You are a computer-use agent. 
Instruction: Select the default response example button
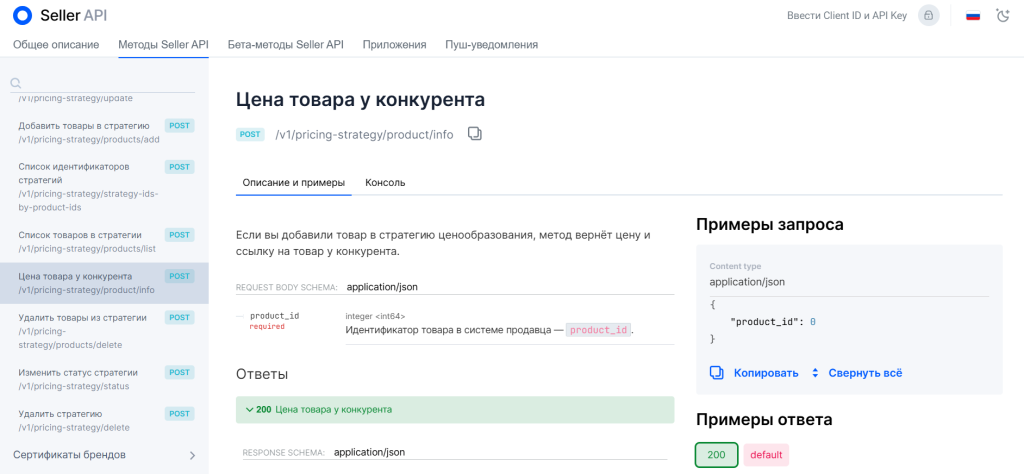(x=766, y=454)
